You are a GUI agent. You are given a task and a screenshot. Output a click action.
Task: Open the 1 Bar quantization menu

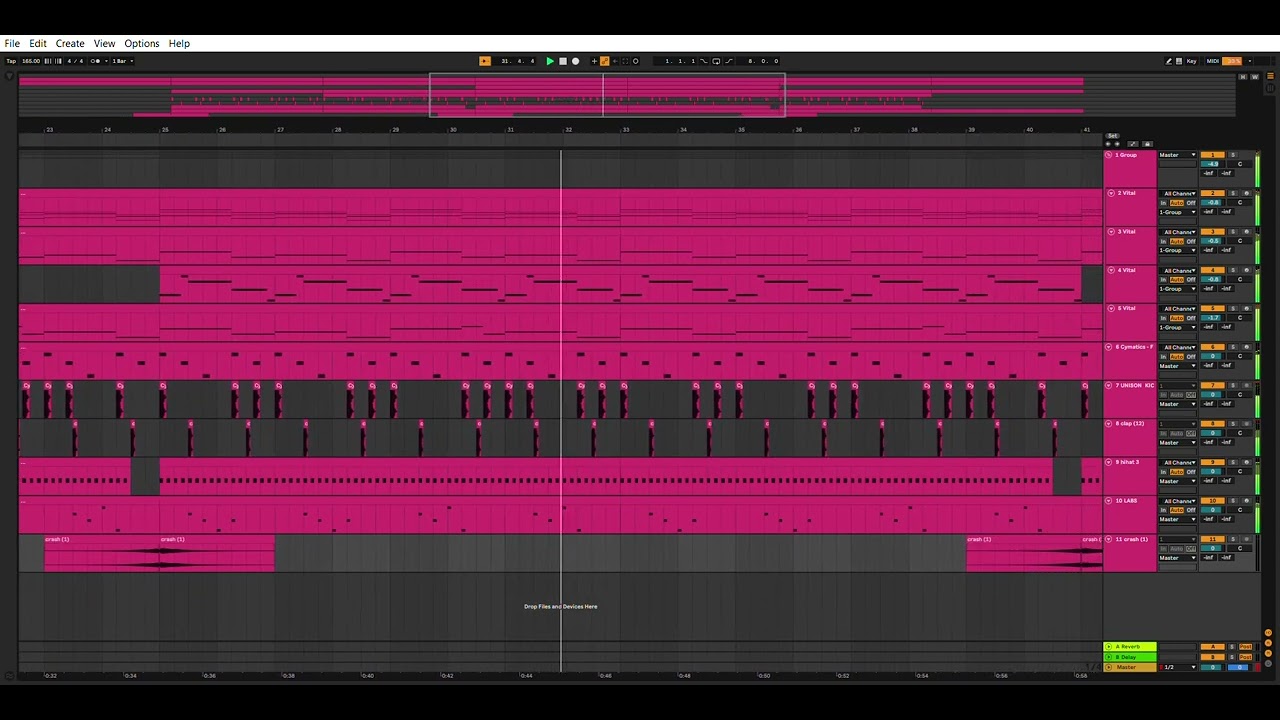121,61
